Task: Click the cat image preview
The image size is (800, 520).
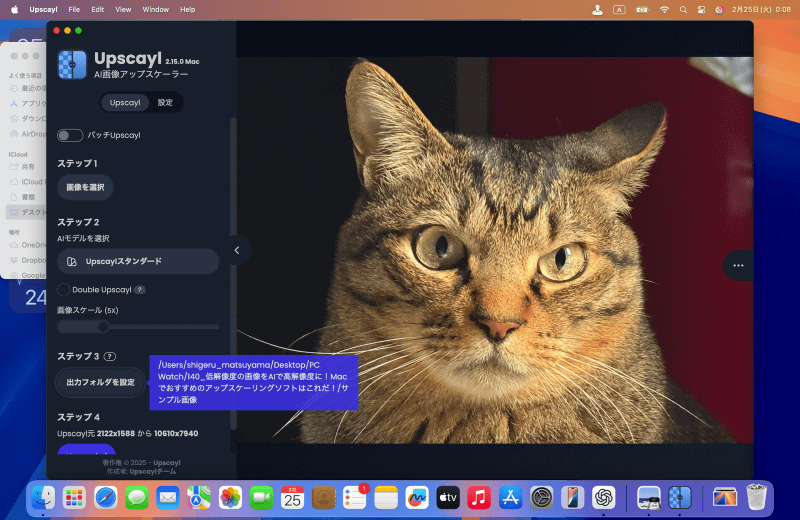Action: pyautogui.click(x=495, y=250)
